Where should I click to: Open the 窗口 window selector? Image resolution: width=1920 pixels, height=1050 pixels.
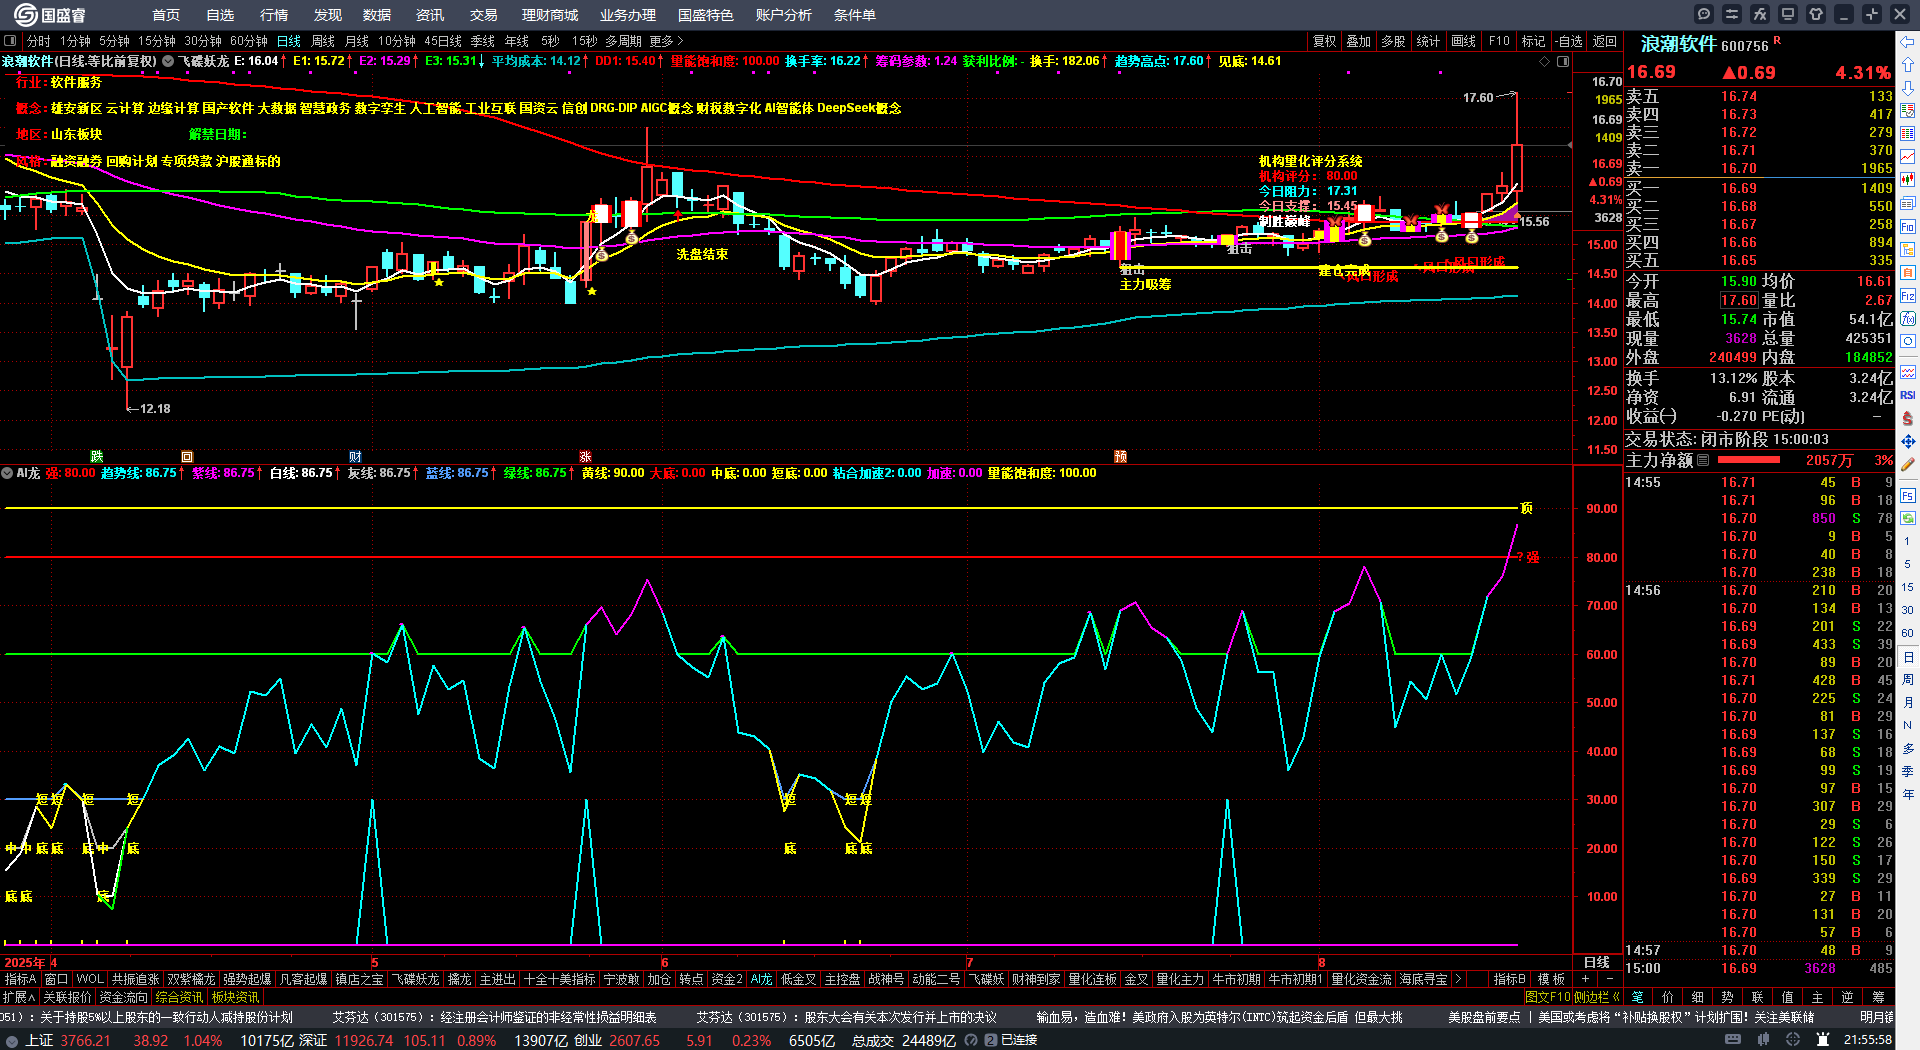[56, 979]
